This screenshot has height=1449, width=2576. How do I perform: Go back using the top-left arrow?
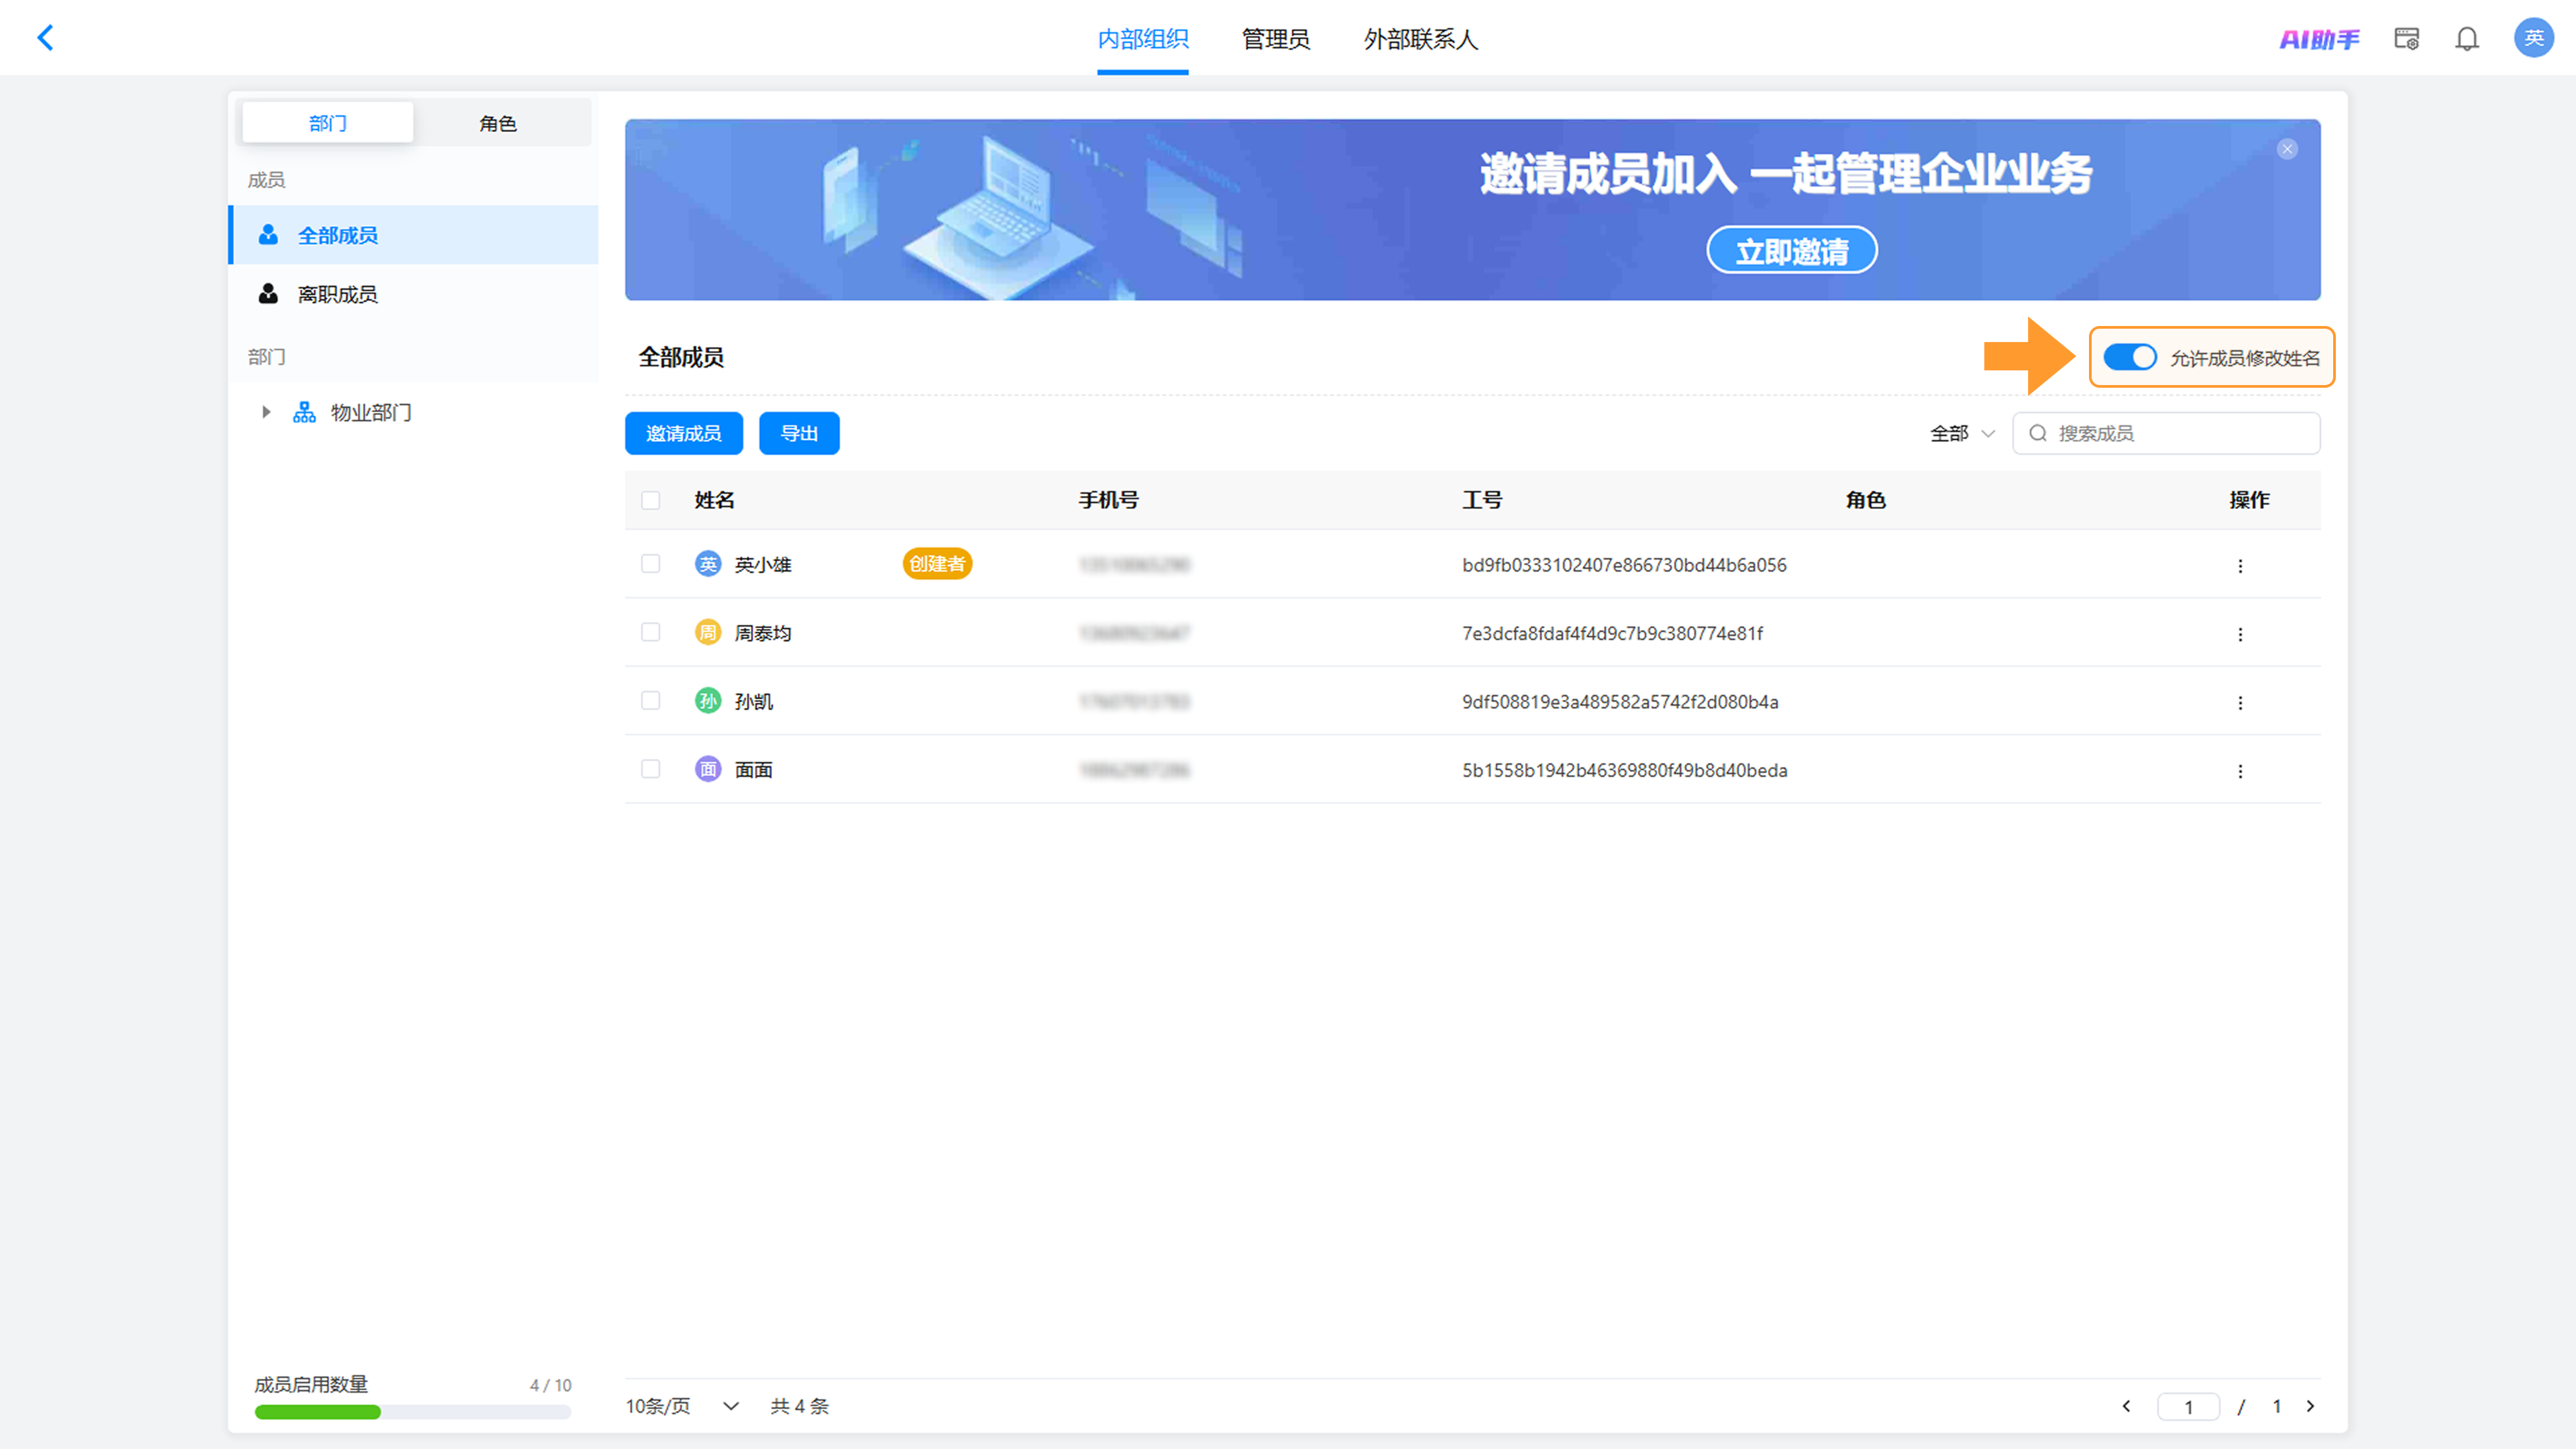[45, 38]
